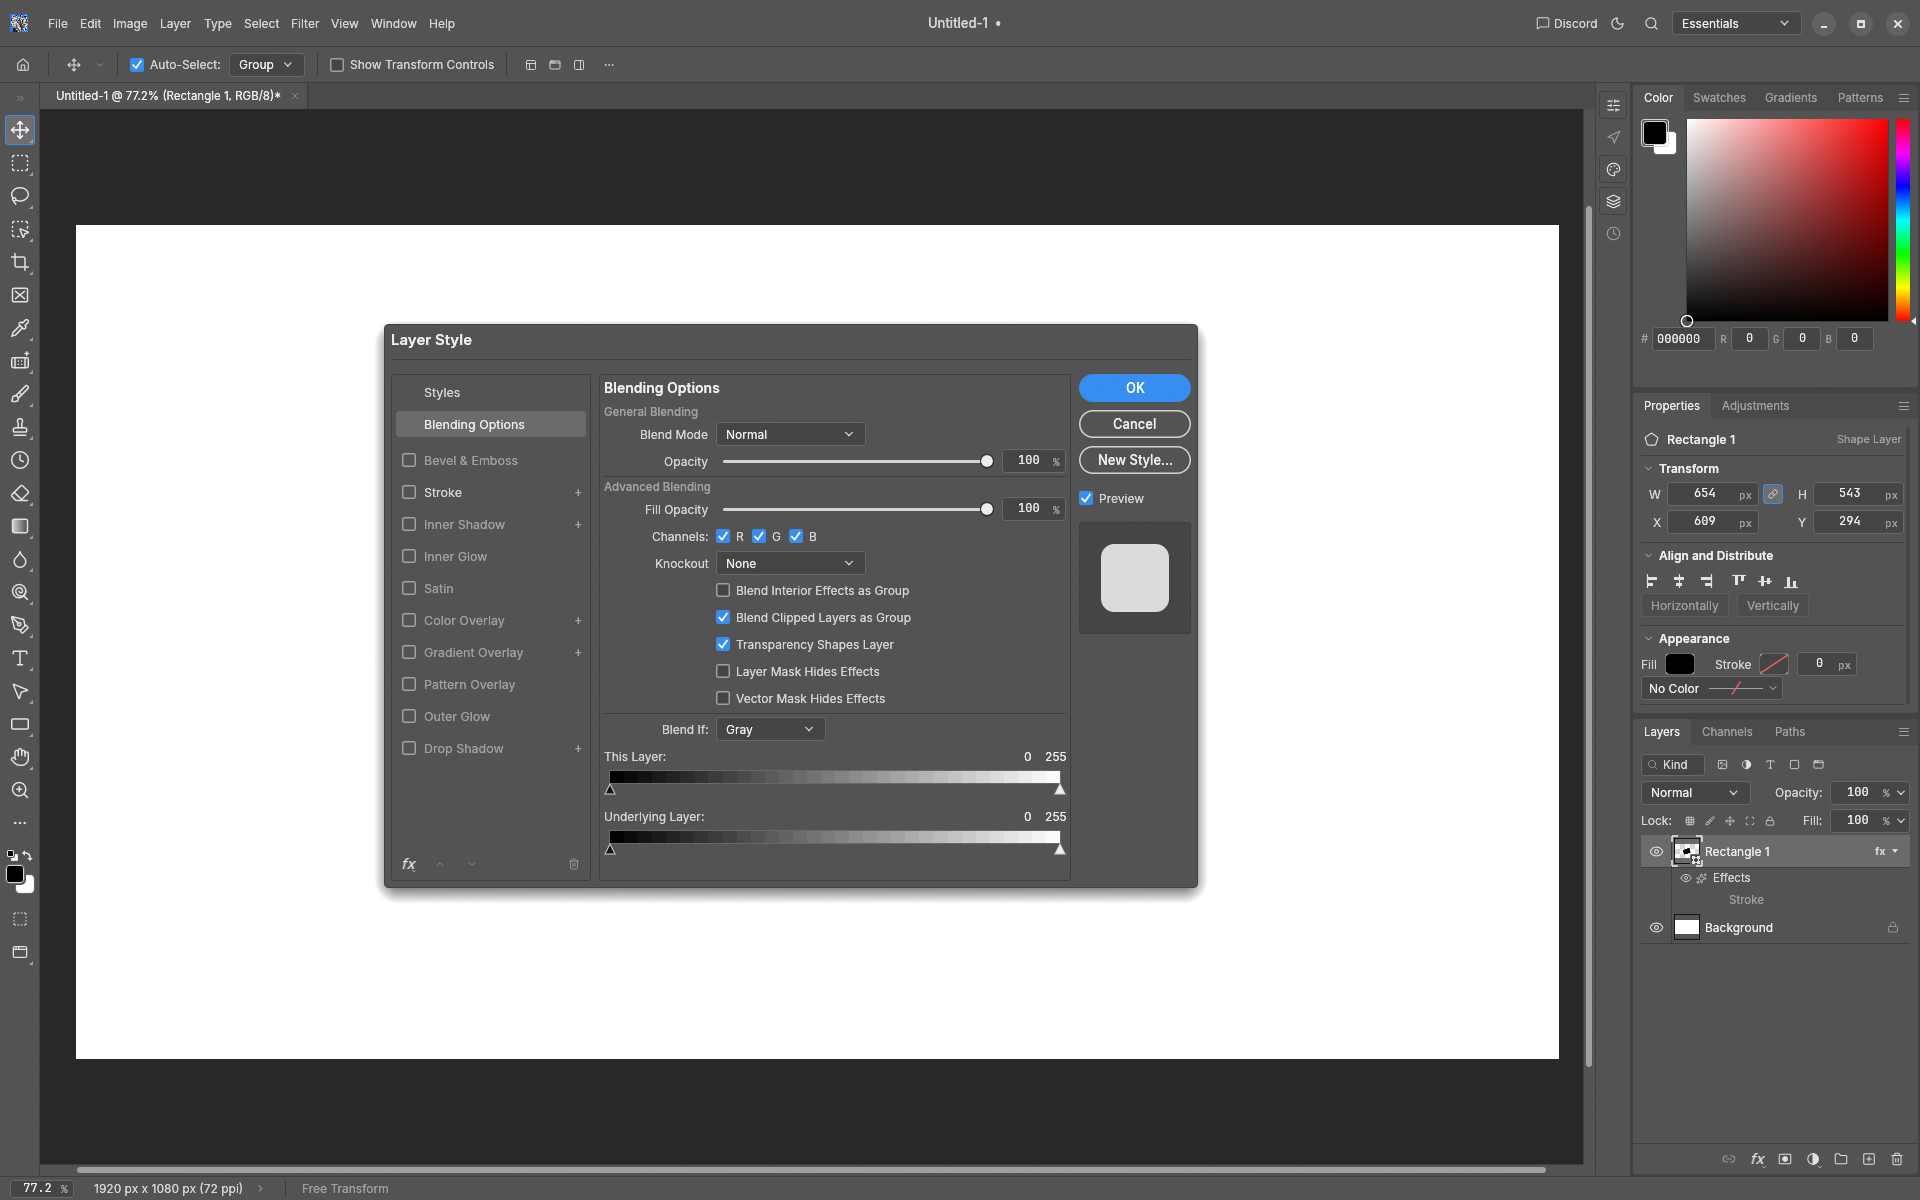This screenshot has width=1920, height=1200.
Task: Click the delete effect trash icon in Layer Style
Action: pos(574,864)
